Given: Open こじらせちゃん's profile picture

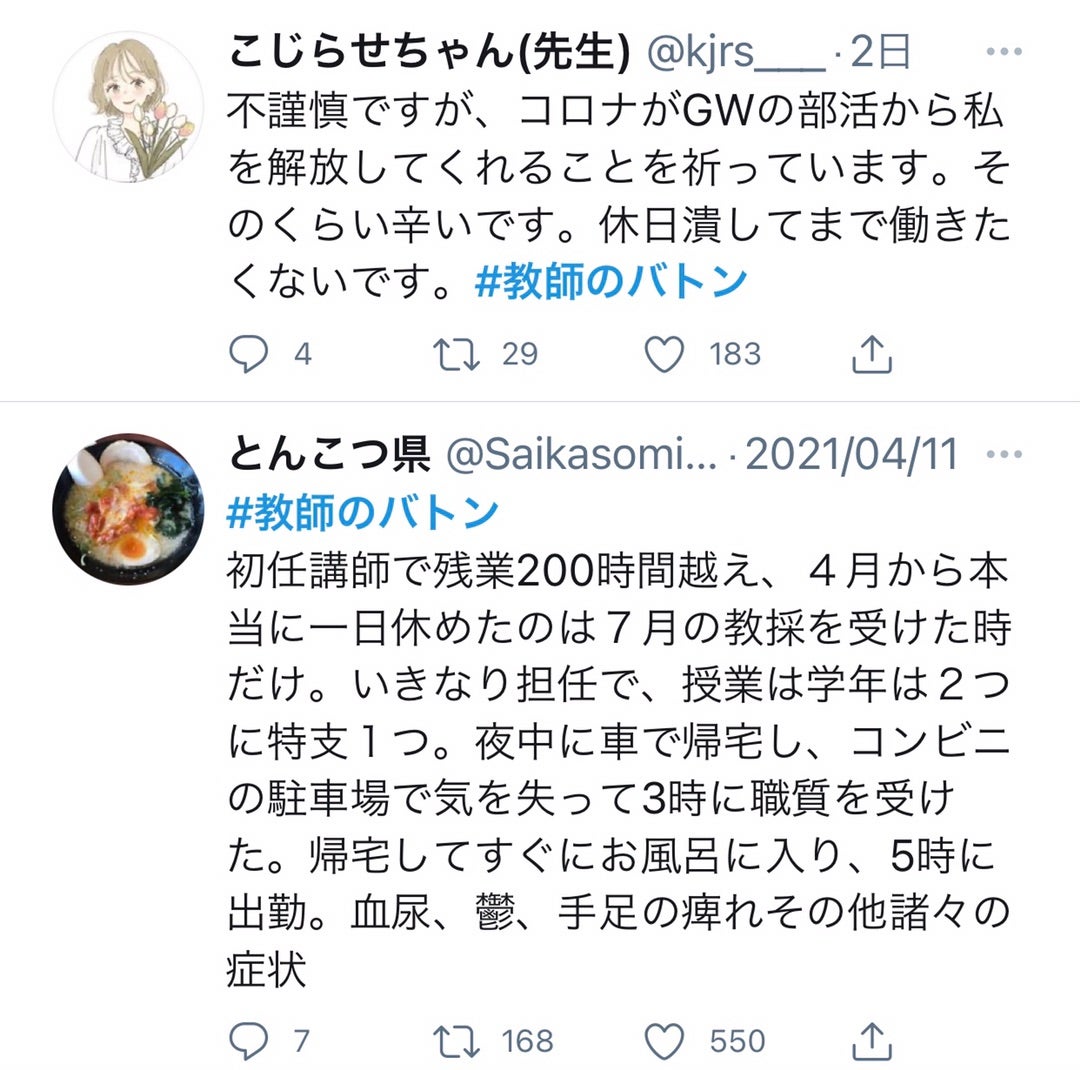Looking at the screenshot, I should [128, 107].
